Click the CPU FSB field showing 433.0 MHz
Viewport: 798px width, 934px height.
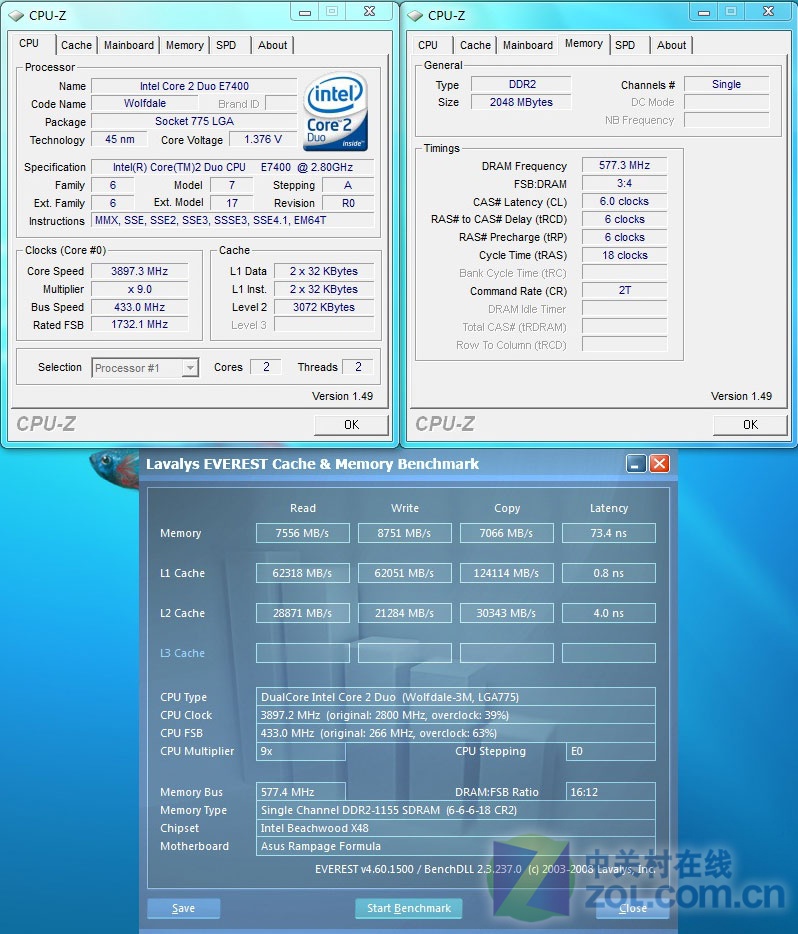[x=456, y=733]
